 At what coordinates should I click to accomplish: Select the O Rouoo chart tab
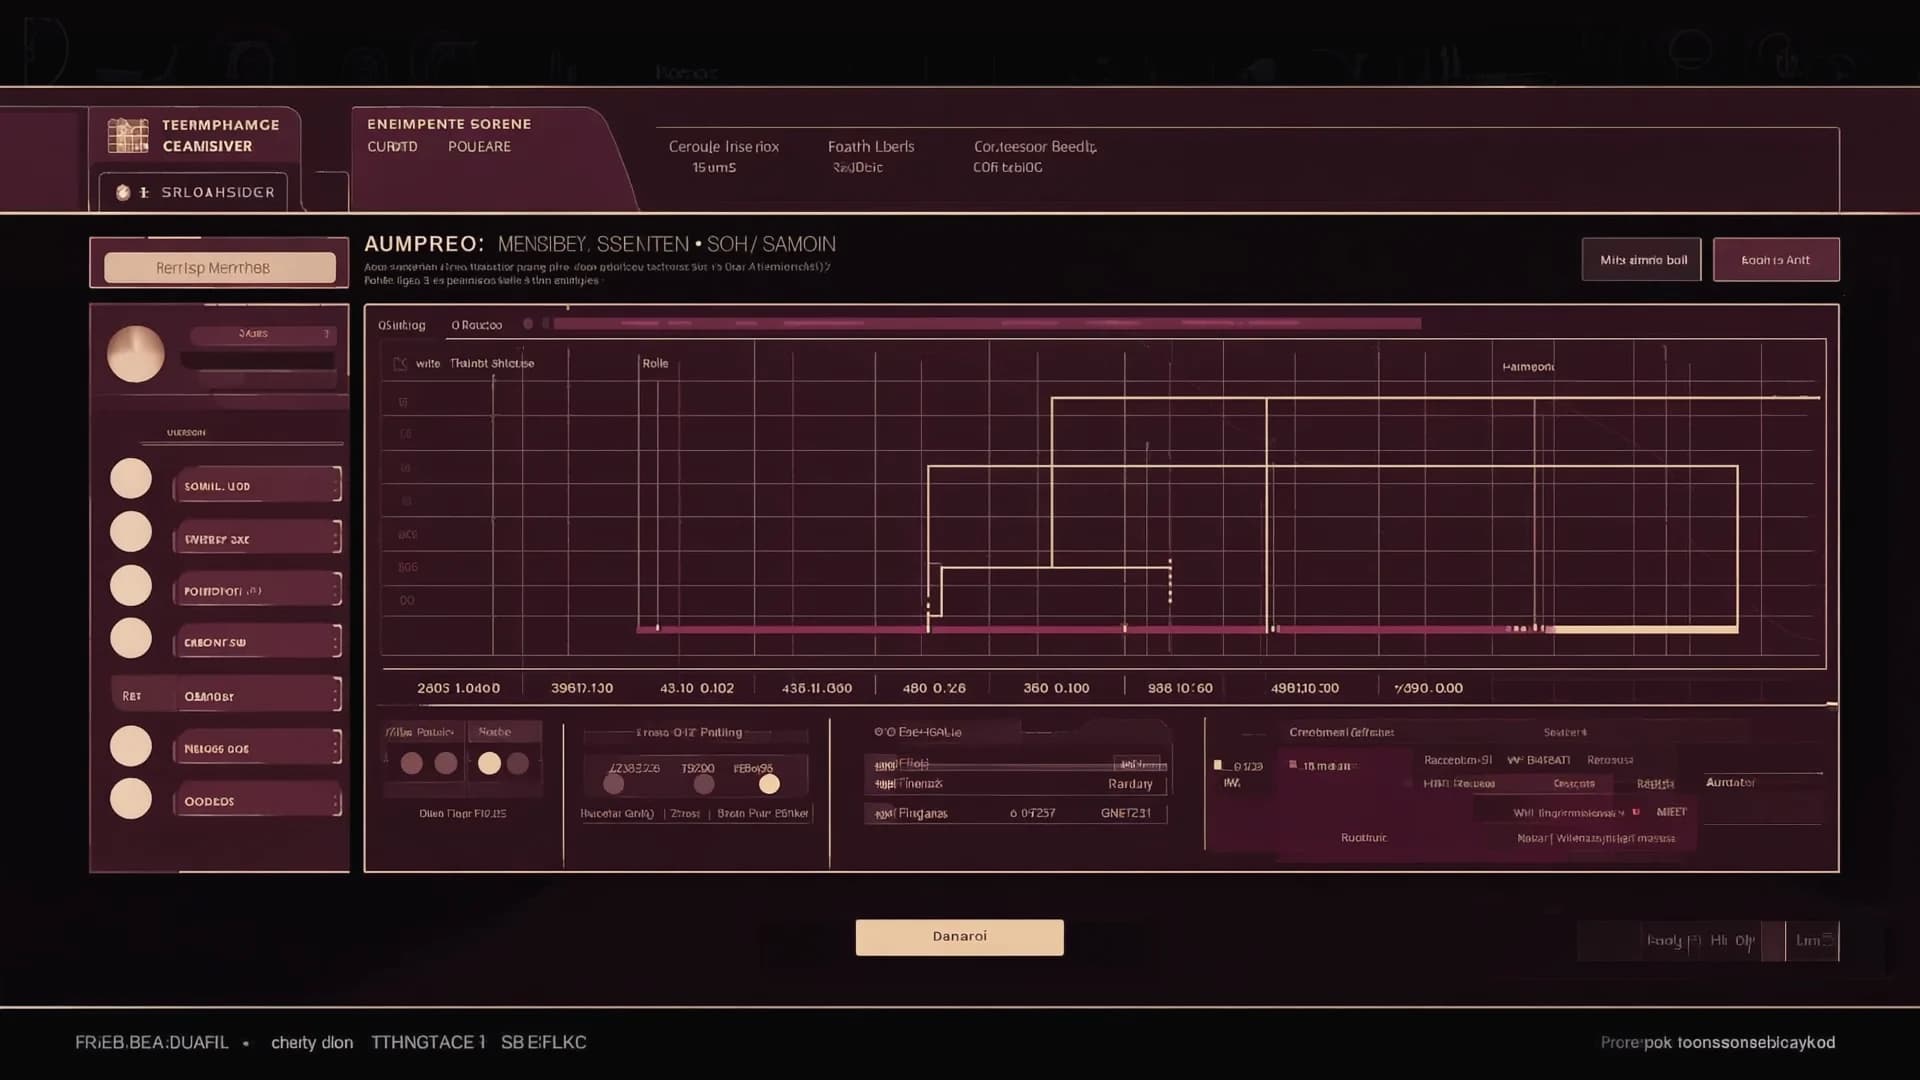coord(476,325)
